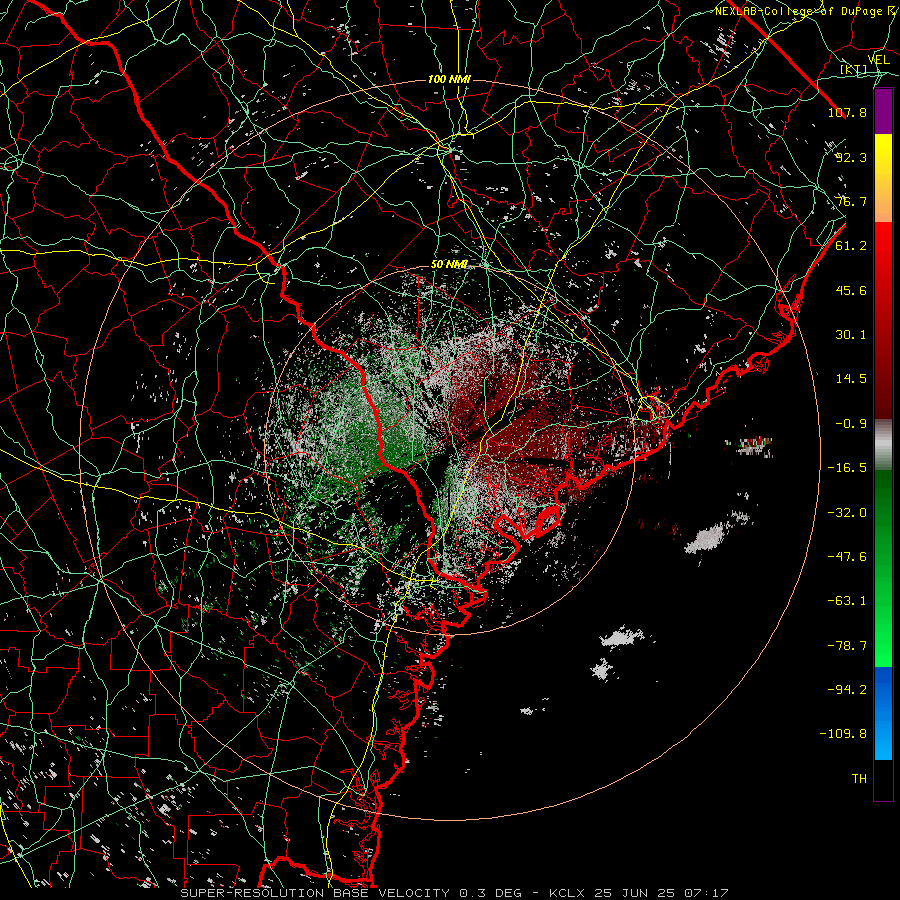Click the -109.8 legend value
This screenshot has height=900, width=900.
coord(843,734)
